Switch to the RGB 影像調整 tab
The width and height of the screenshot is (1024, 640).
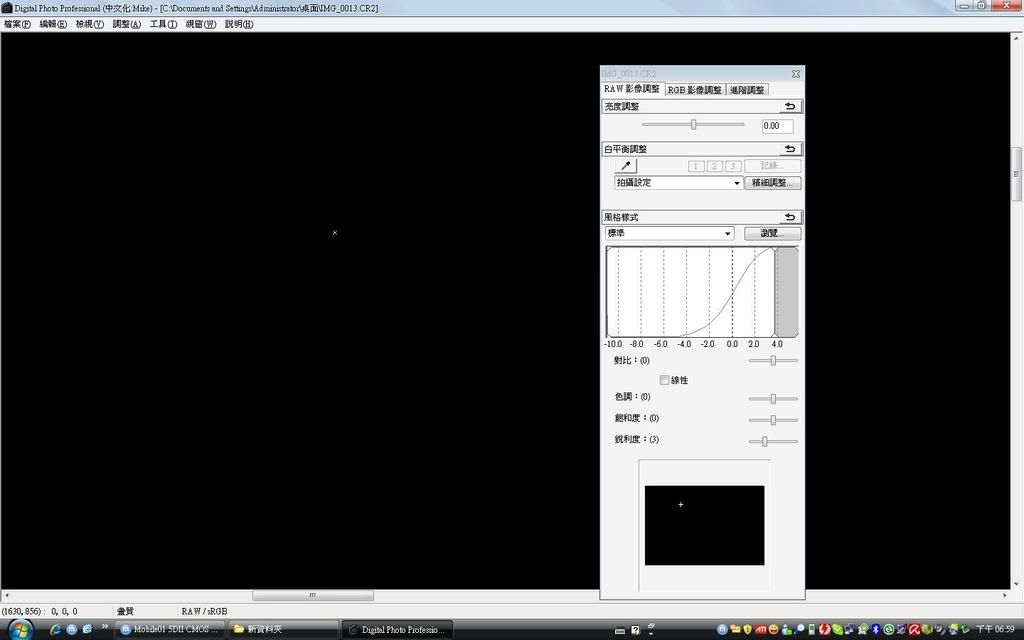[x=694, y=90]
